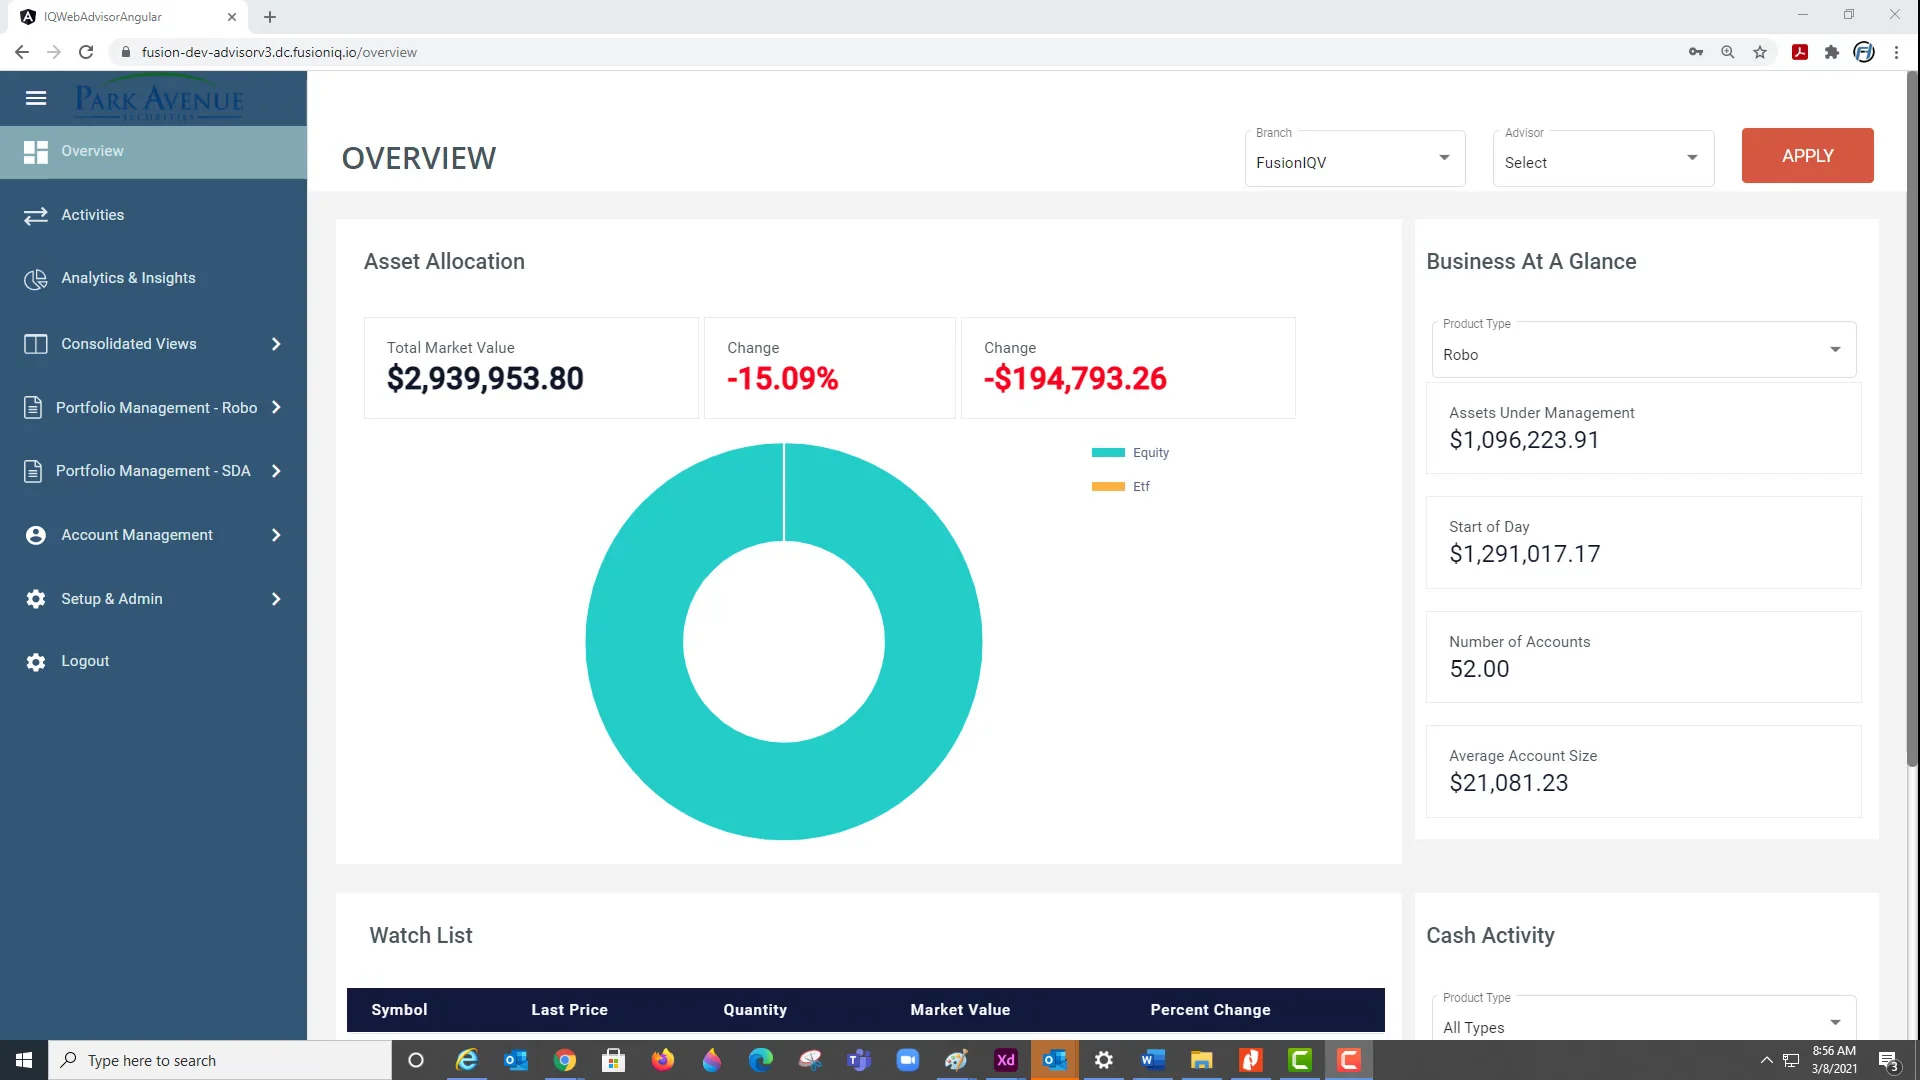1920x1080 pixels.
Task: Expand the Portfolio Management - Robo chevron
Action: pos(276,408)
